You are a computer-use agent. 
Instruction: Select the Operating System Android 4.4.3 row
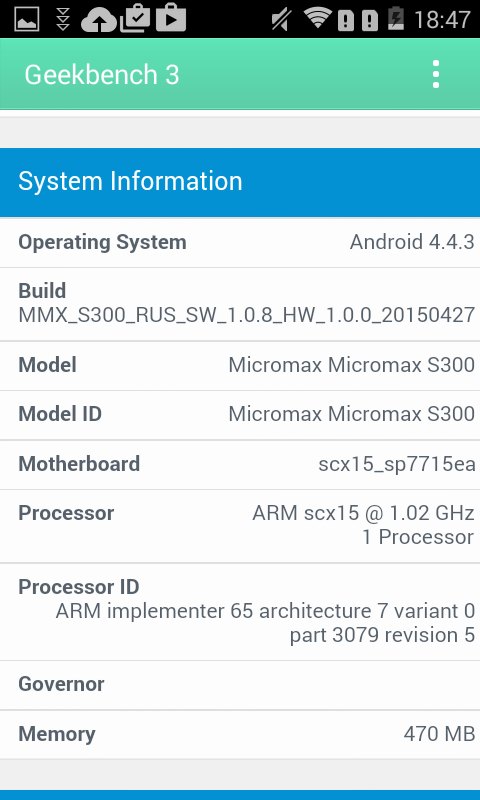click(240, 242)
